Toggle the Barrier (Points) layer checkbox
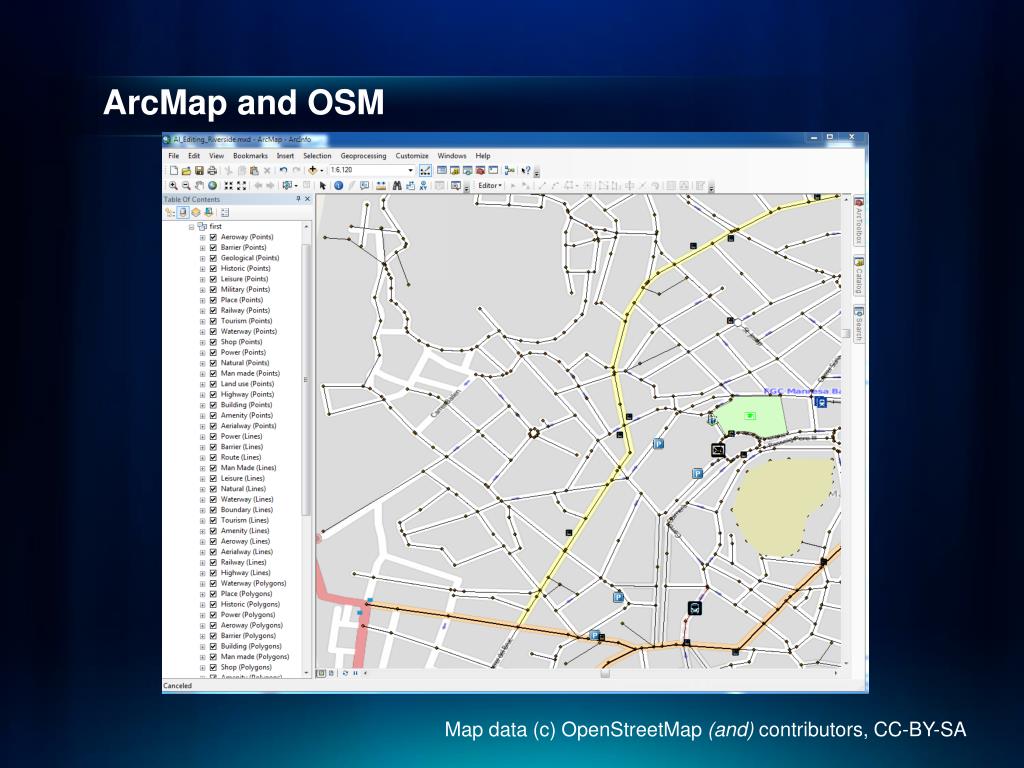This screenshot has width=1024, height=768. (x=213, y=248)
